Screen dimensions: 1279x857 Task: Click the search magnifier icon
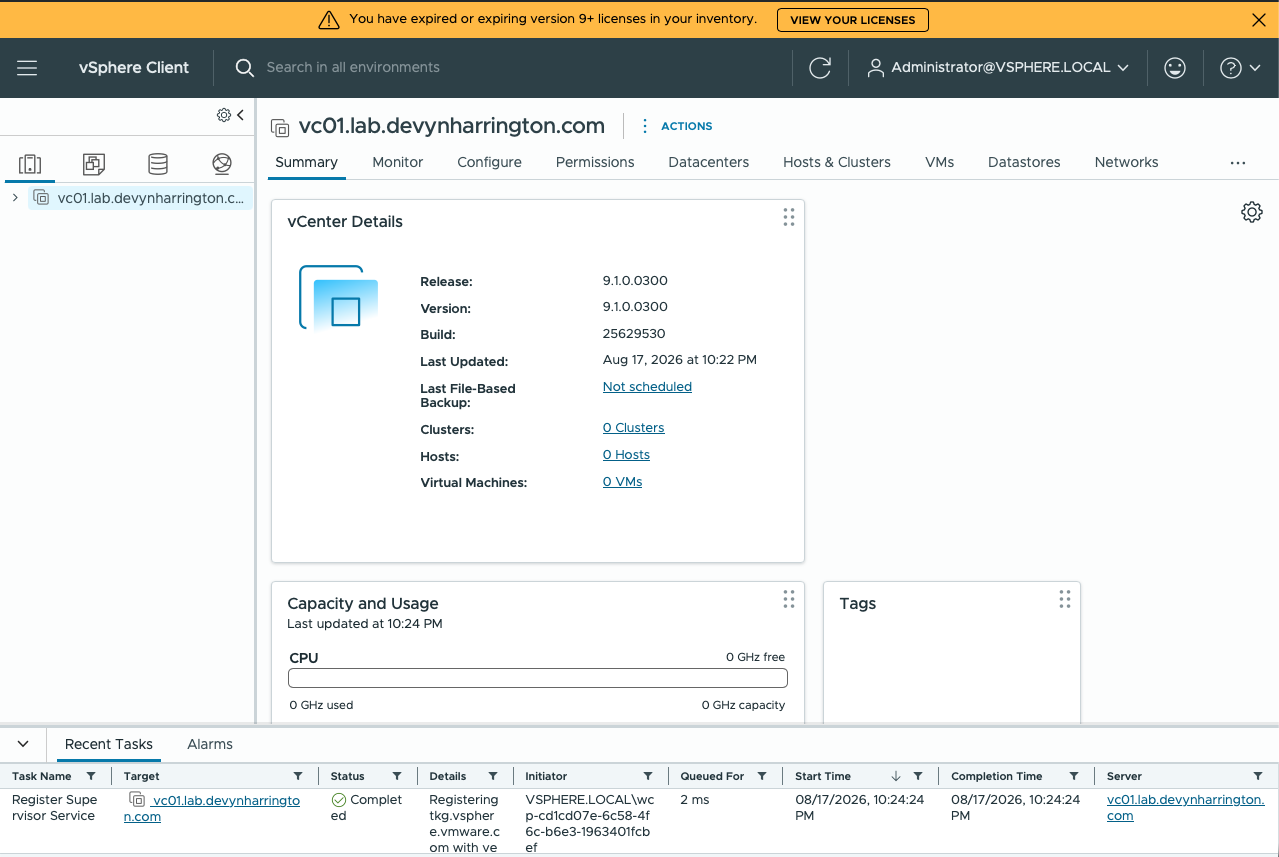pyautogui.click(x=244, y=68)
